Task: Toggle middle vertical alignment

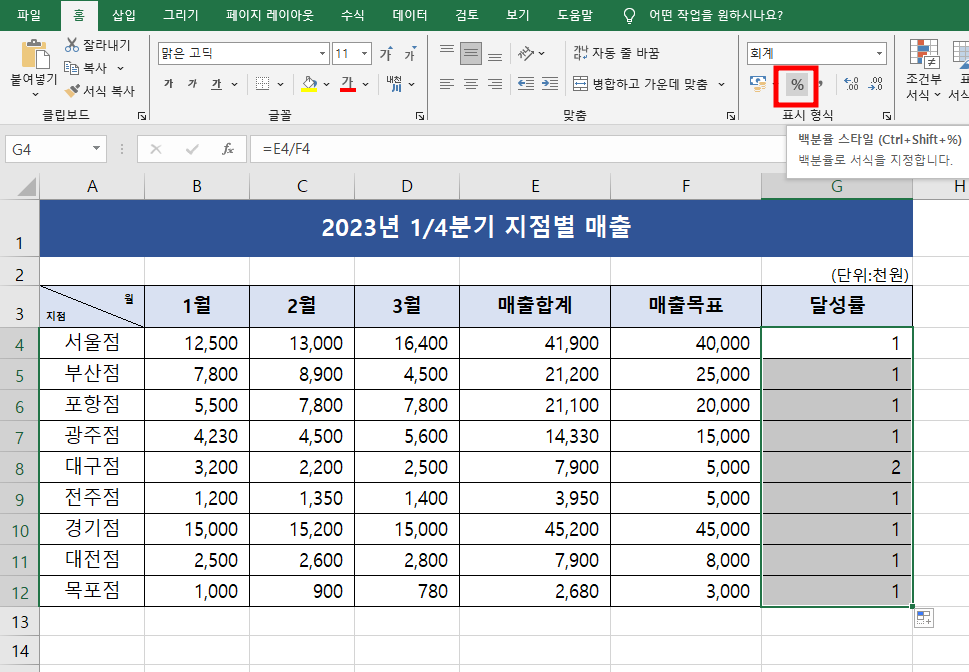Action: [471, 54]
